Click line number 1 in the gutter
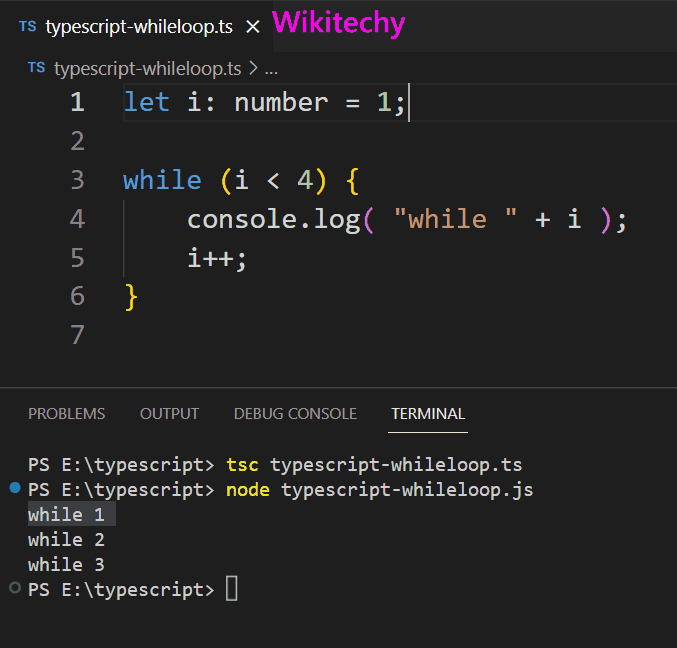The width and height of the screenshot is (677, 648). (77, 102)
